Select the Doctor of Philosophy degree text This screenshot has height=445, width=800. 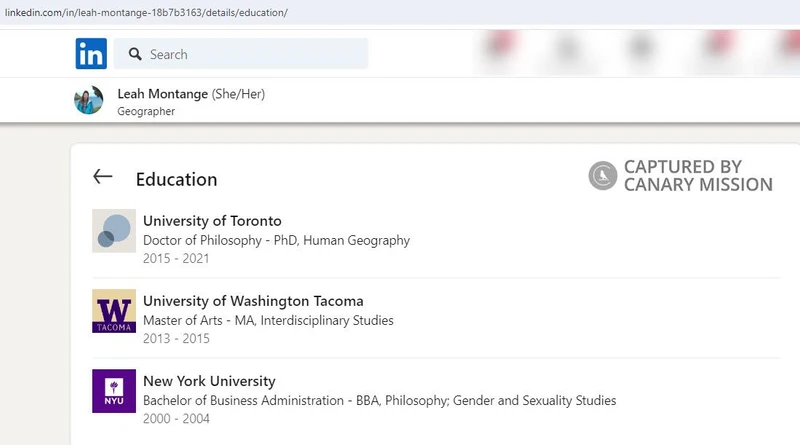point(277,240)
